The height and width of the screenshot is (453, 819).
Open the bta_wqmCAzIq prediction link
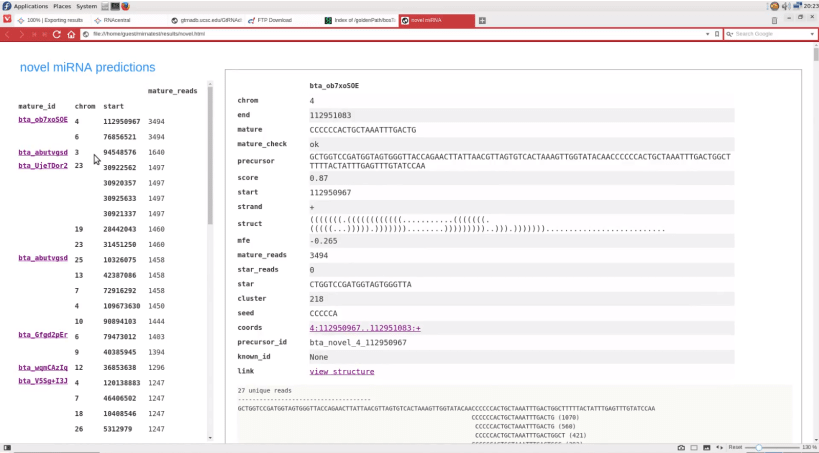(43, 368)
